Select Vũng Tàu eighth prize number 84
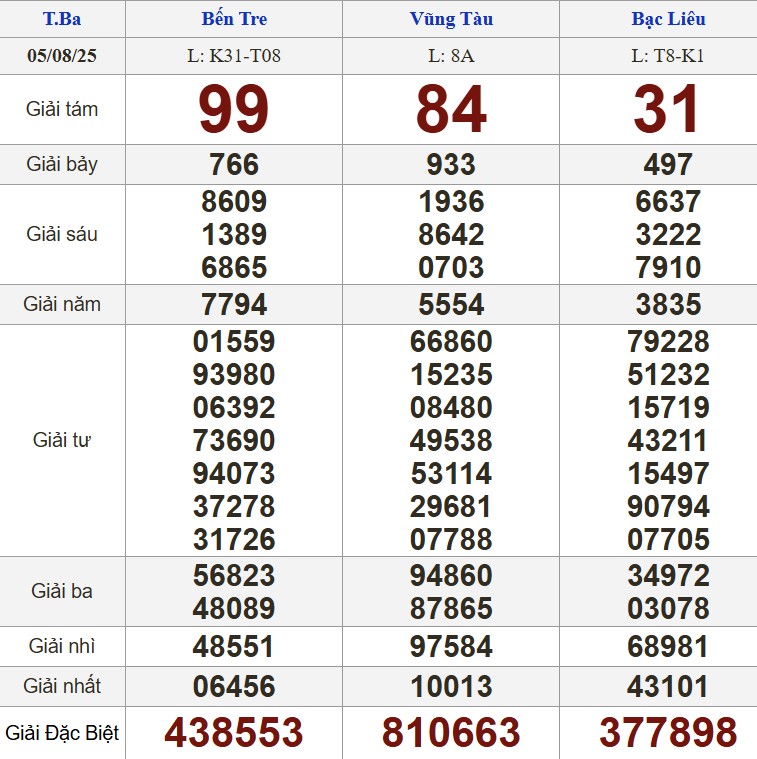The height and width of the screenshot is (759, 757). [x=451, y=109]
